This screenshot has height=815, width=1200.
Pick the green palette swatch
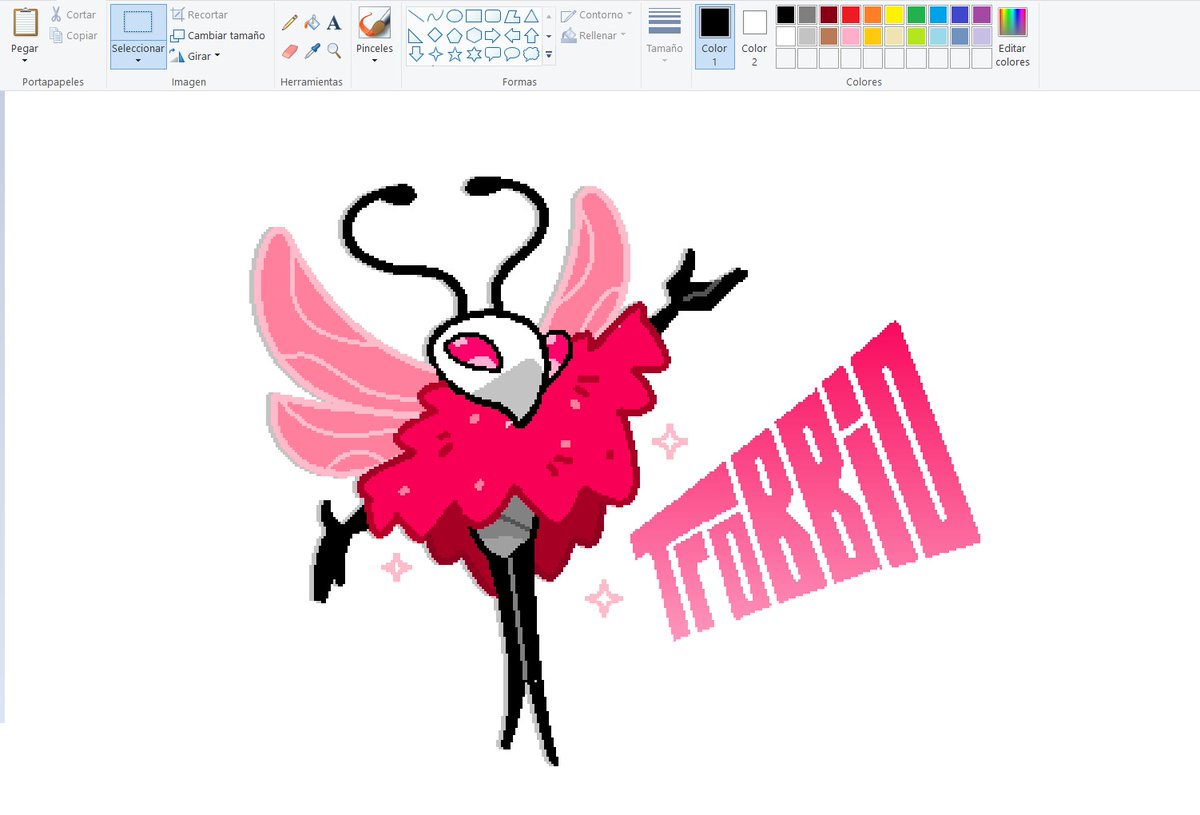917,15
